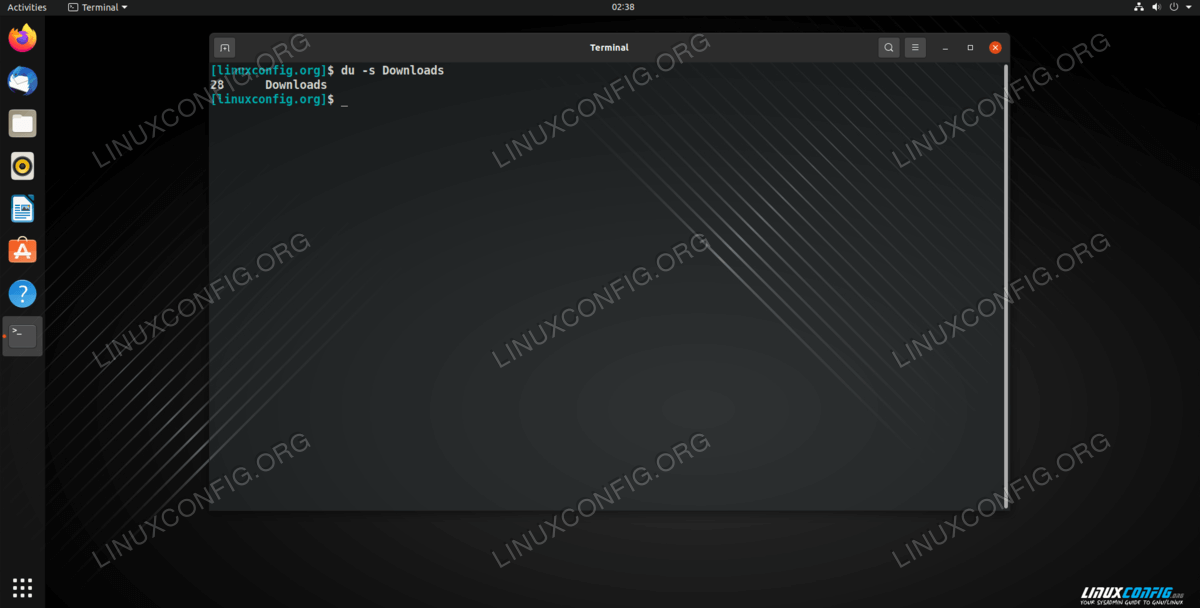Screen dimensions: 1200x608
Task: Open the terminal hamburger menu
Action: (x=915, y=47)
